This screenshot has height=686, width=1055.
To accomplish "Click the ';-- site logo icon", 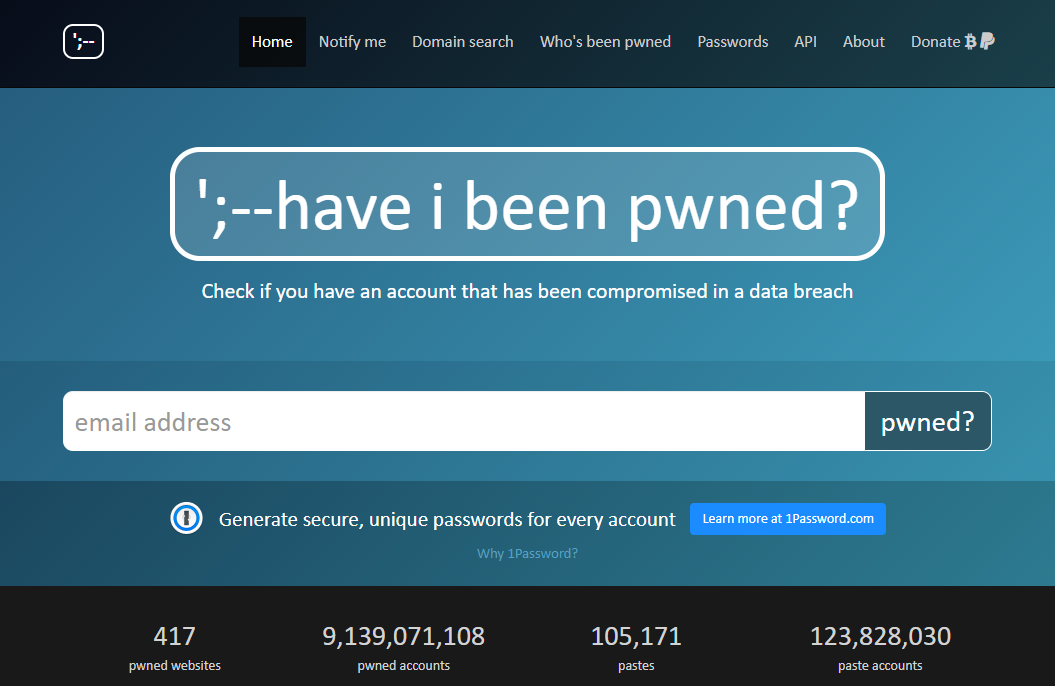I will (x=83, y=42).
